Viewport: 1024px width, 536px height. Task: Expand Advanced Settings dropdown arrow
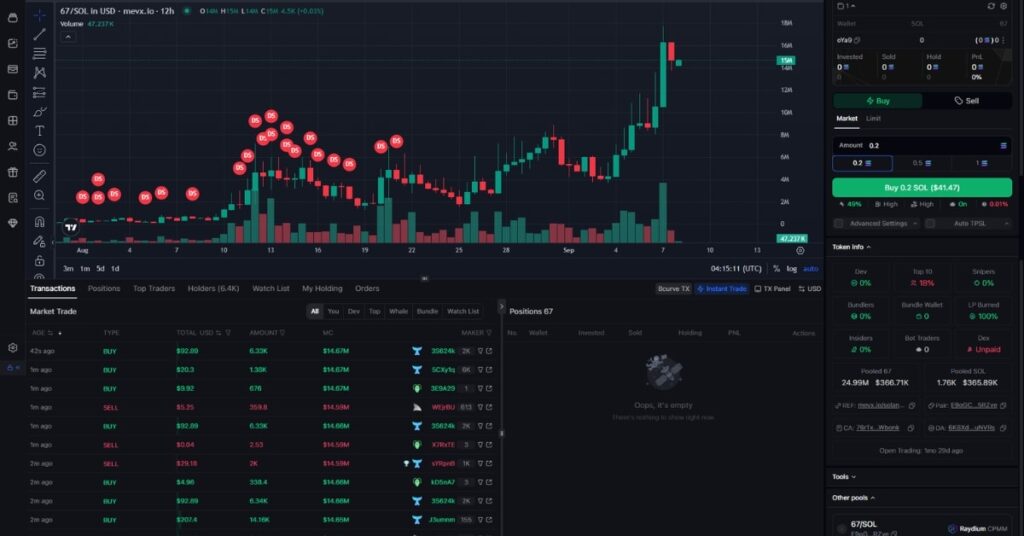[915, 223]
